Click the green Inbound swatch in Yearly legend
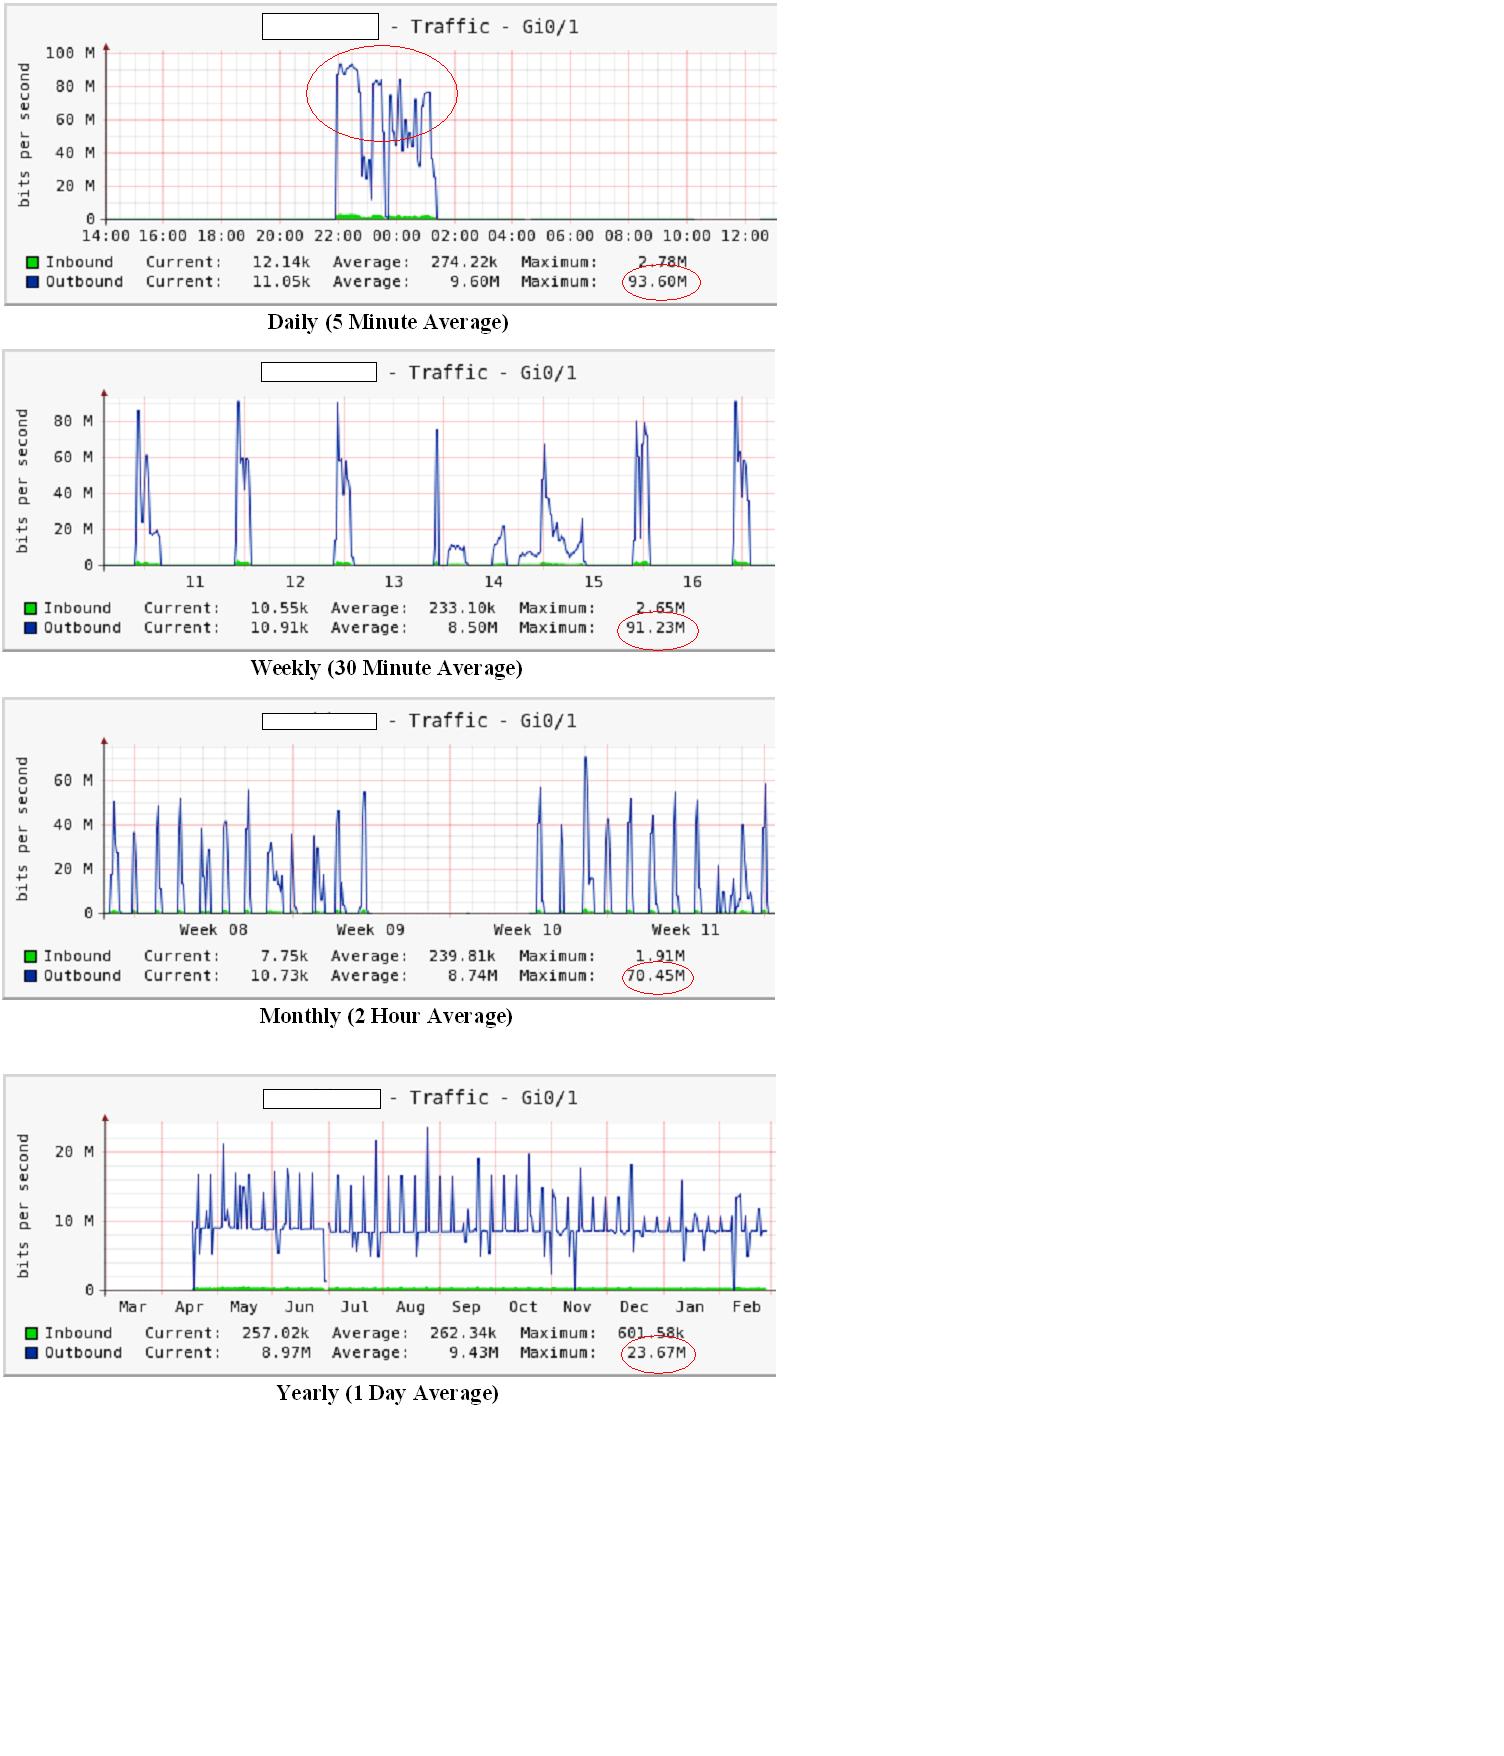 click(31, 1334)
